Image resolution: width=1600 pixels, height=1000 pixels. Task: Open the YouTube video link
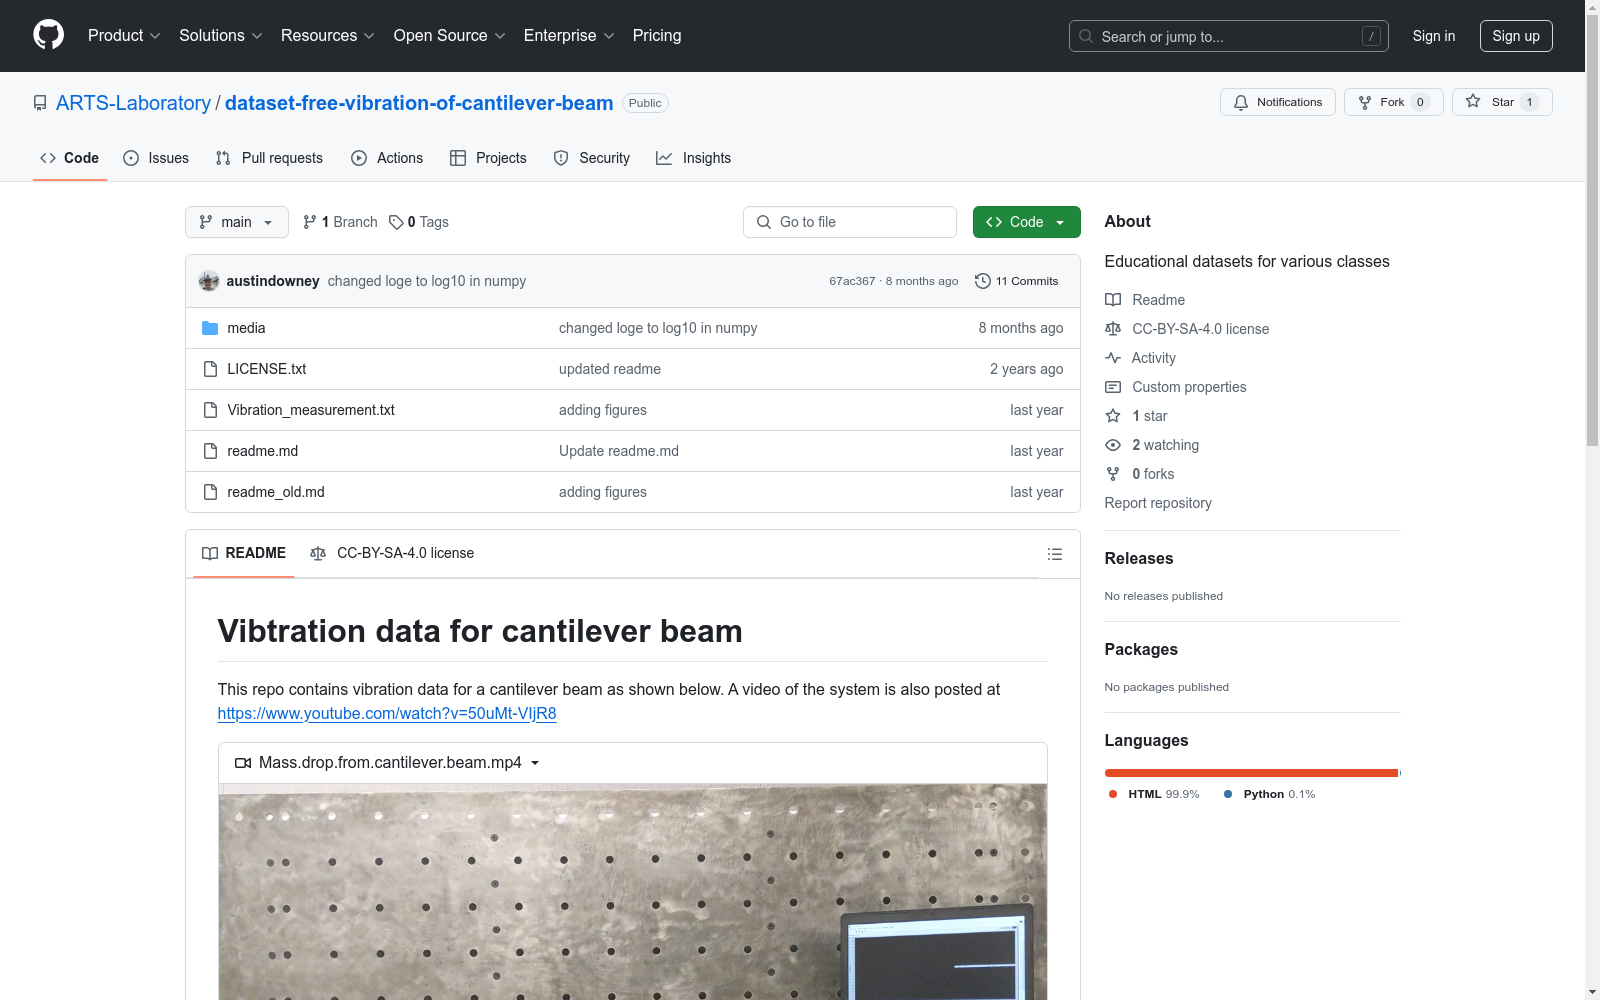387,714
